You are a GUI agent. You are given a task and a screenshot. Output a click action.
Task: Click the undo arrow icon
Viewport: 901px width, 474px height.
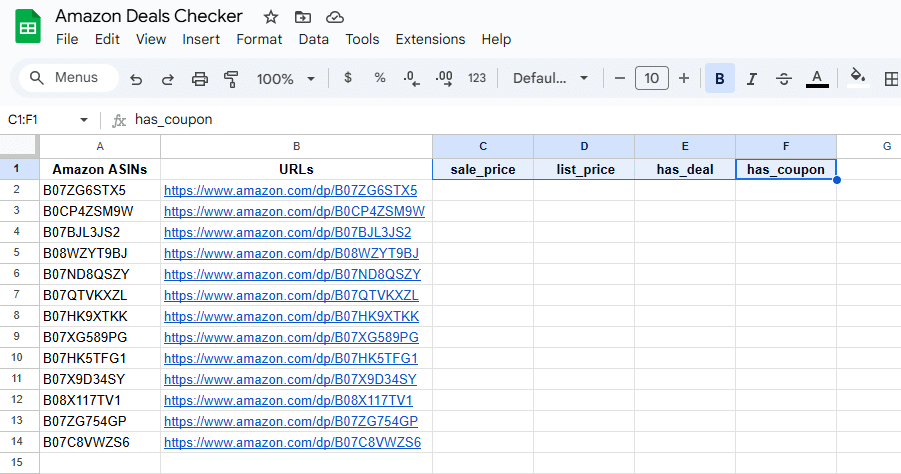(x=136, y=78)
